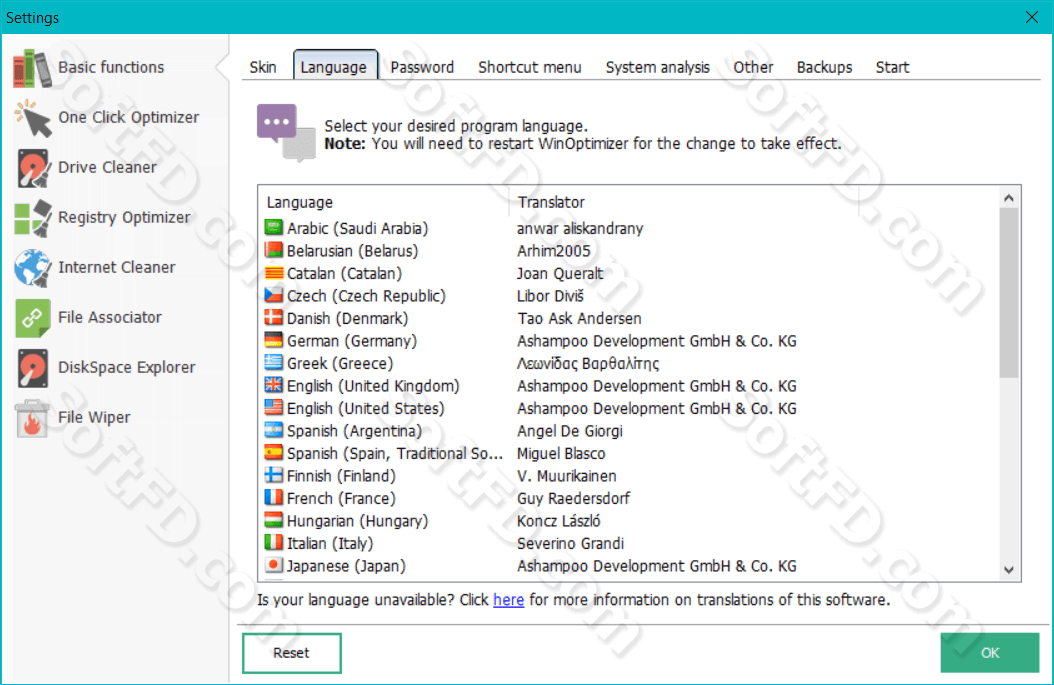Click the Greece flag icon

274,363
